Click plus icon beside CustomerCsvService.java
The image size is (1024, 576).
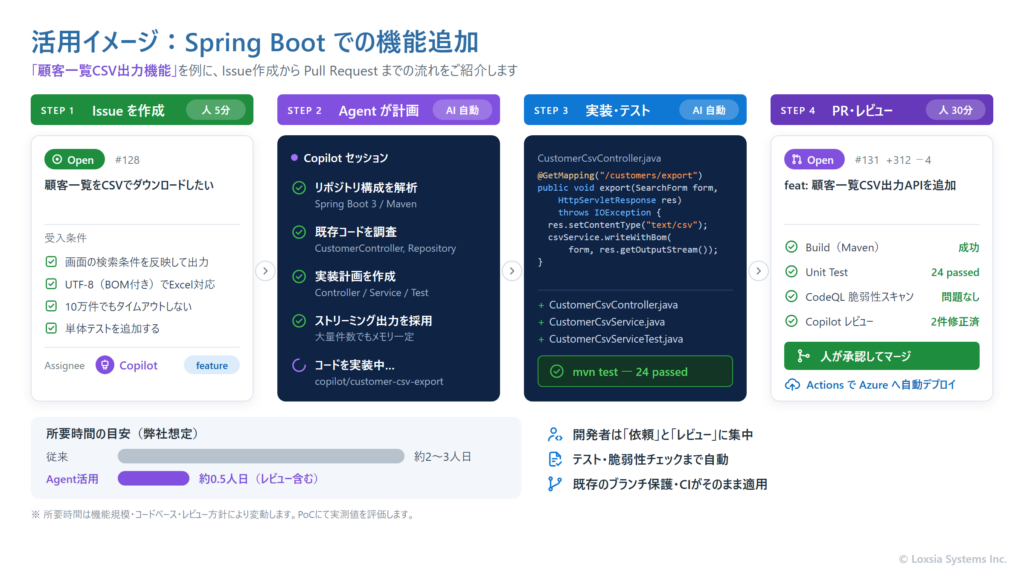(541, 322)
